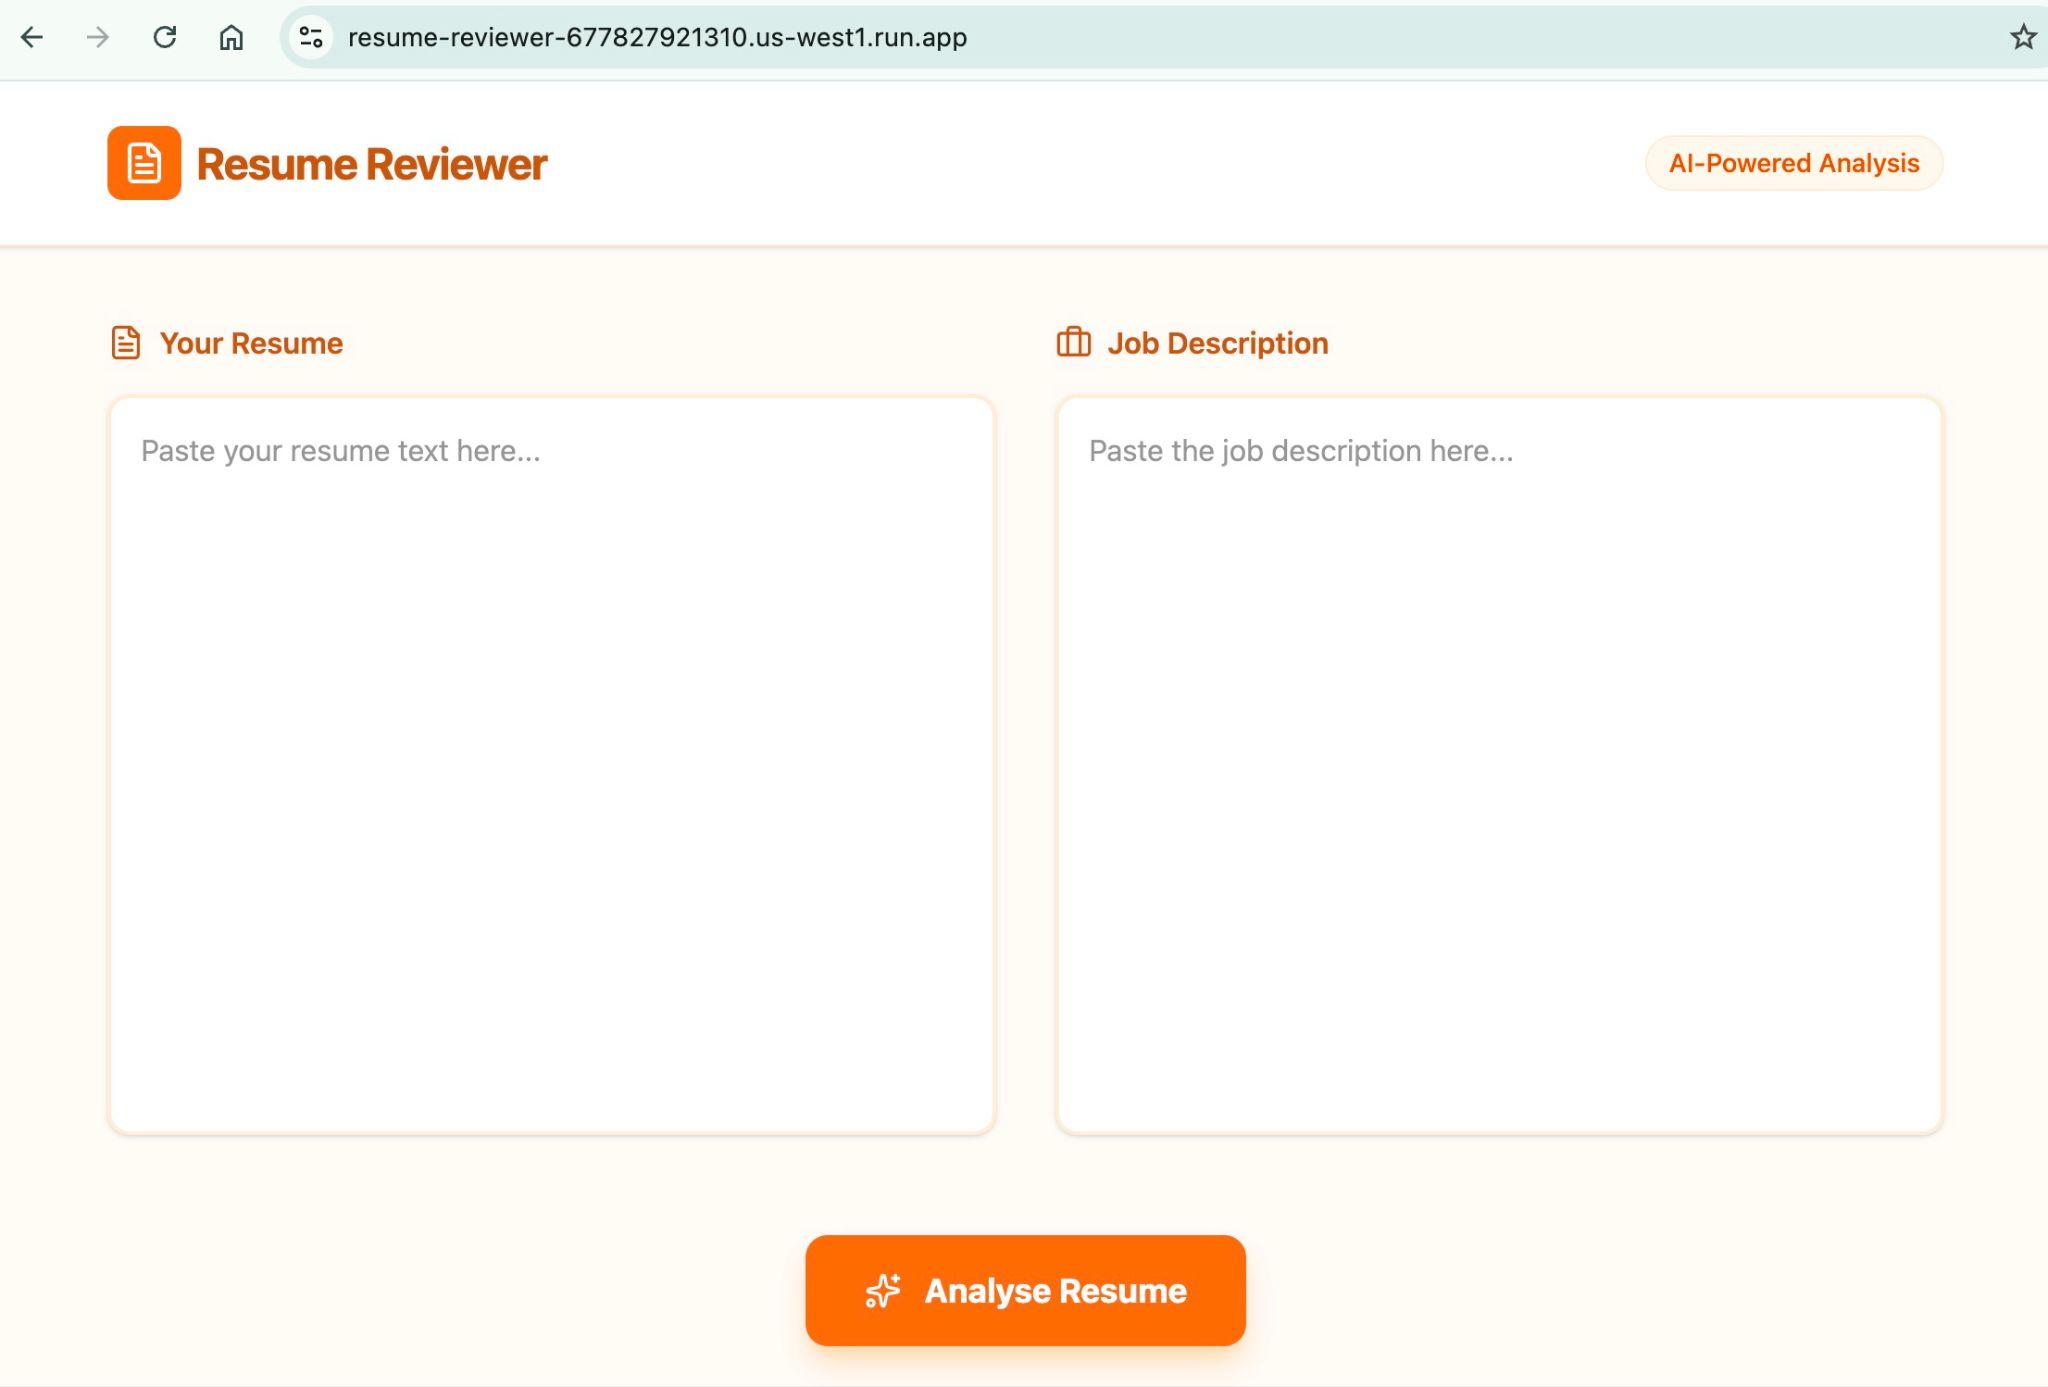Viewport: 2048px width, 1387px height.
Task: Click the Job Description heading
Action: (x=1217, y=343)
